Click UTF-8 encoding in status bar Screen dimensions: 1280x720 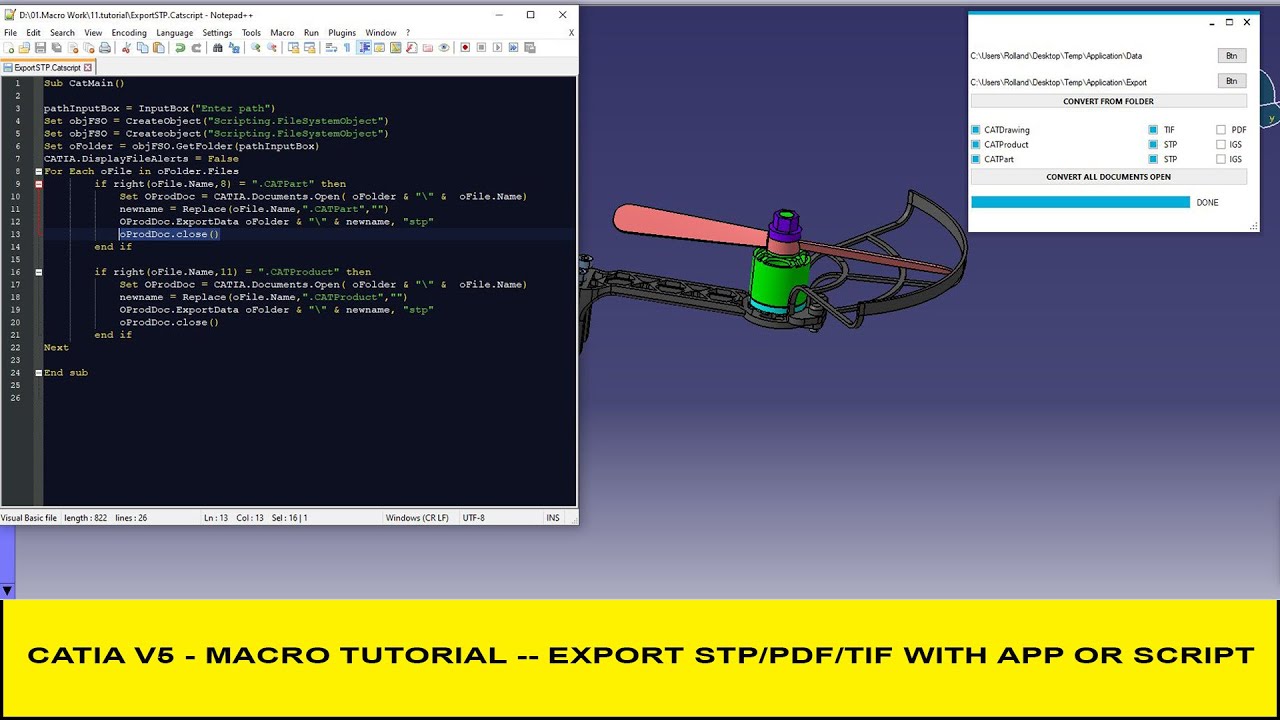tap(474, 518)
